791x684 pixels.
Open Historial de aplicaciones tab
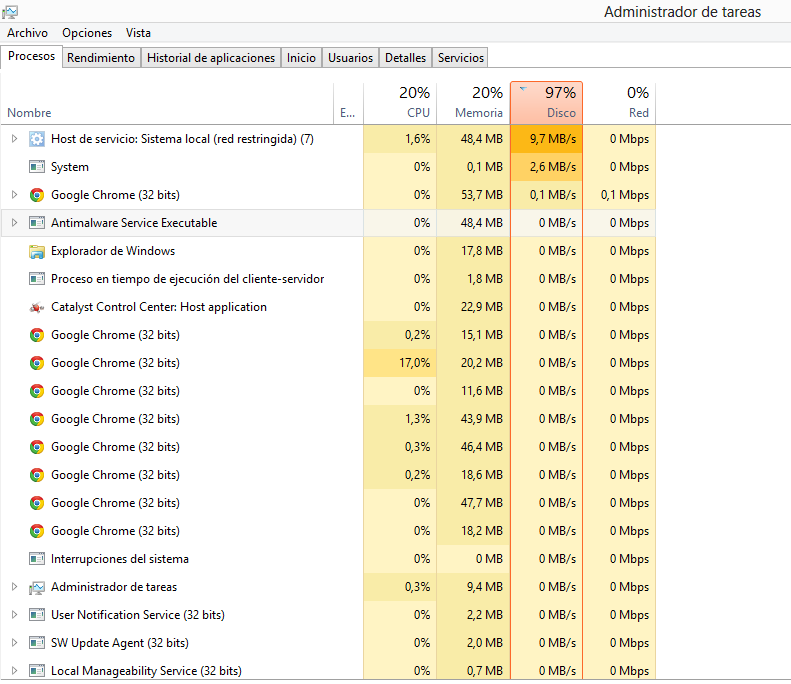pos(211,58)
